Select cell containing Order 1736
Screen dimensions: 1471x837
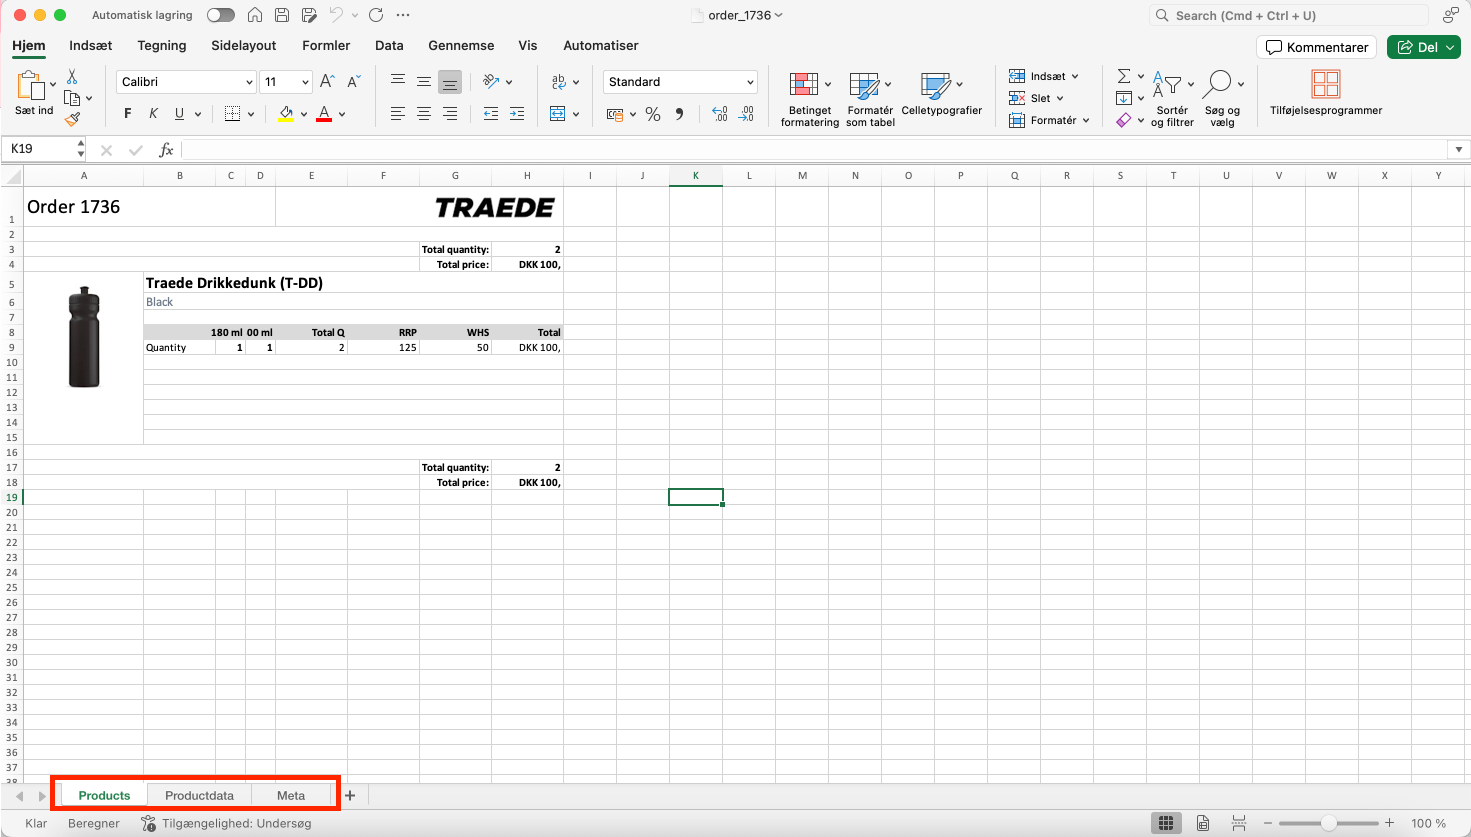[x=149, y=207]
